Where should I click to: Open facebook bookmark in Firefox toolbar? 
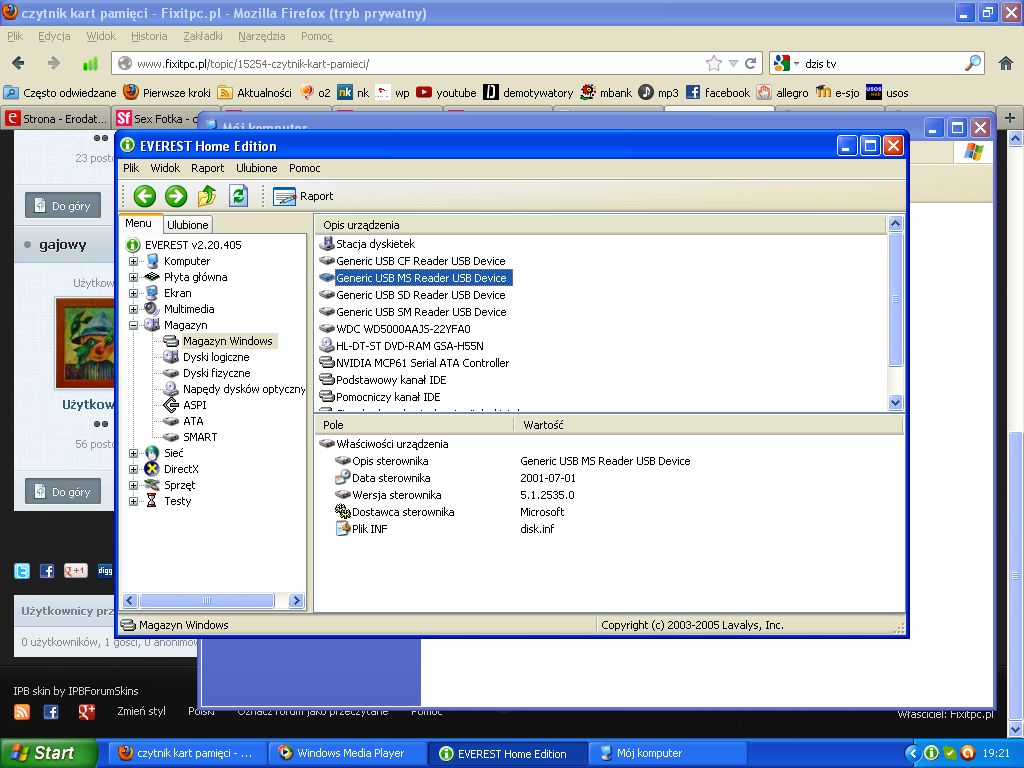point(717,93)
